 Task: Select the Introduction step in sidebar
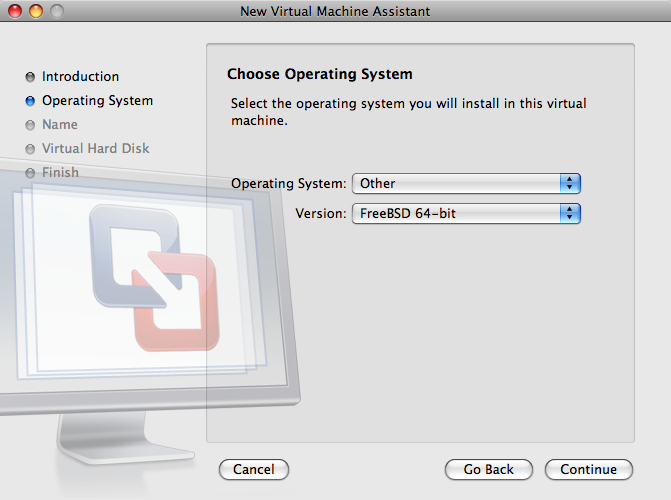[x=80, y=77]
